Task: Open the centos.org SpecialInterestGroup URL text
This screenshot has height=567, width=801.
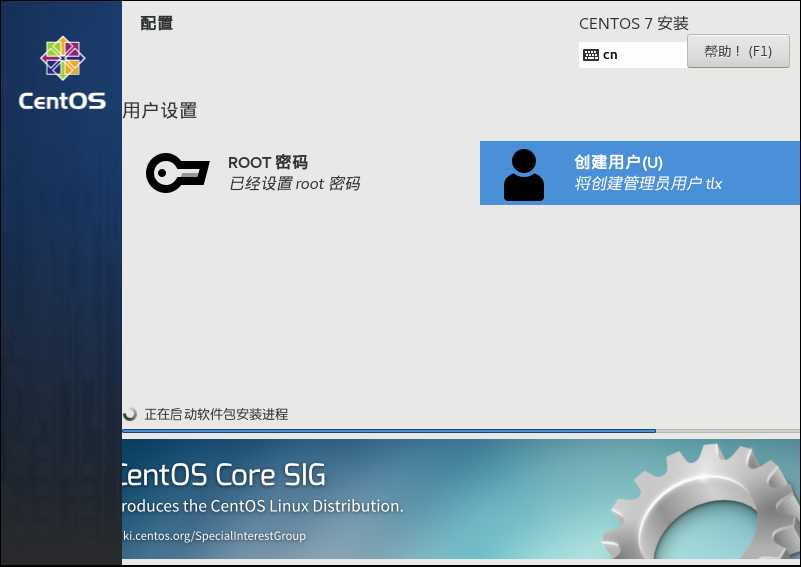Action: 214,536
